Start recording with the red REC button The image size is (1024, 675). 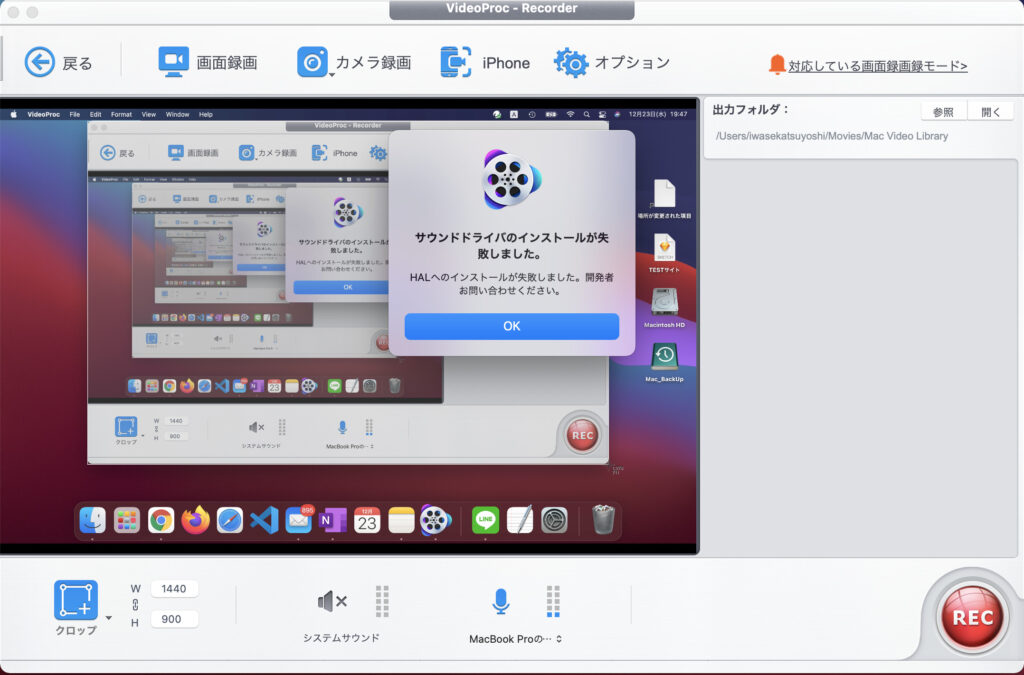click(x=972, y=618)
